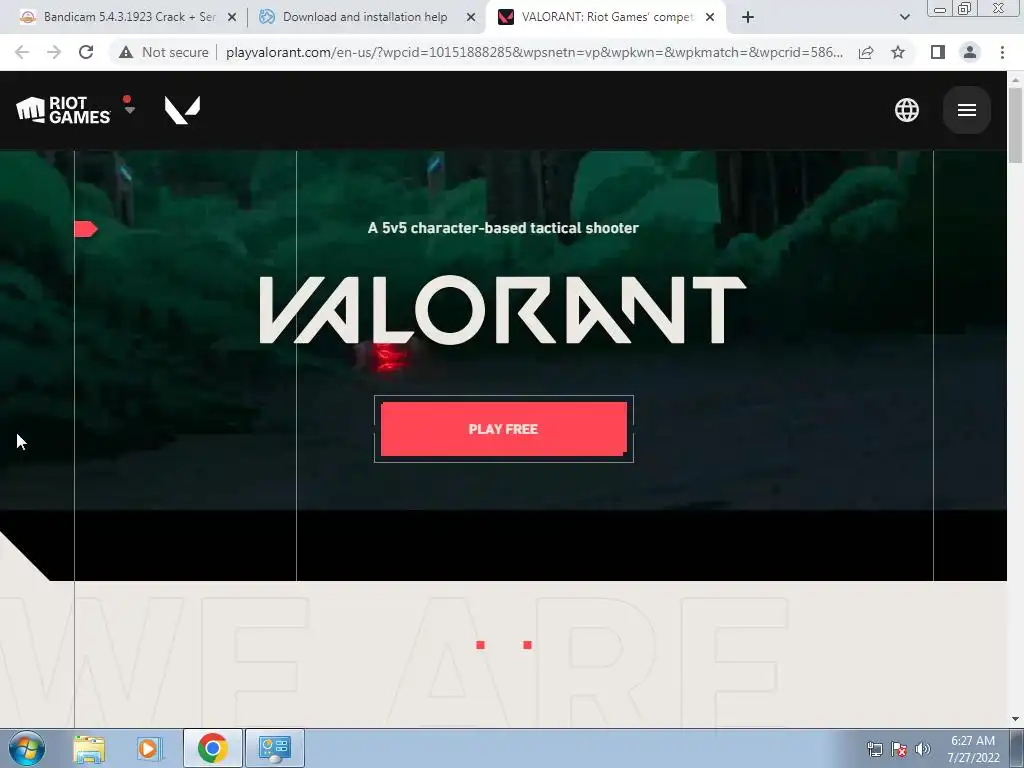Toggle the browser side panel
This screenshot has width=1024, height=768.
[938, 52]
